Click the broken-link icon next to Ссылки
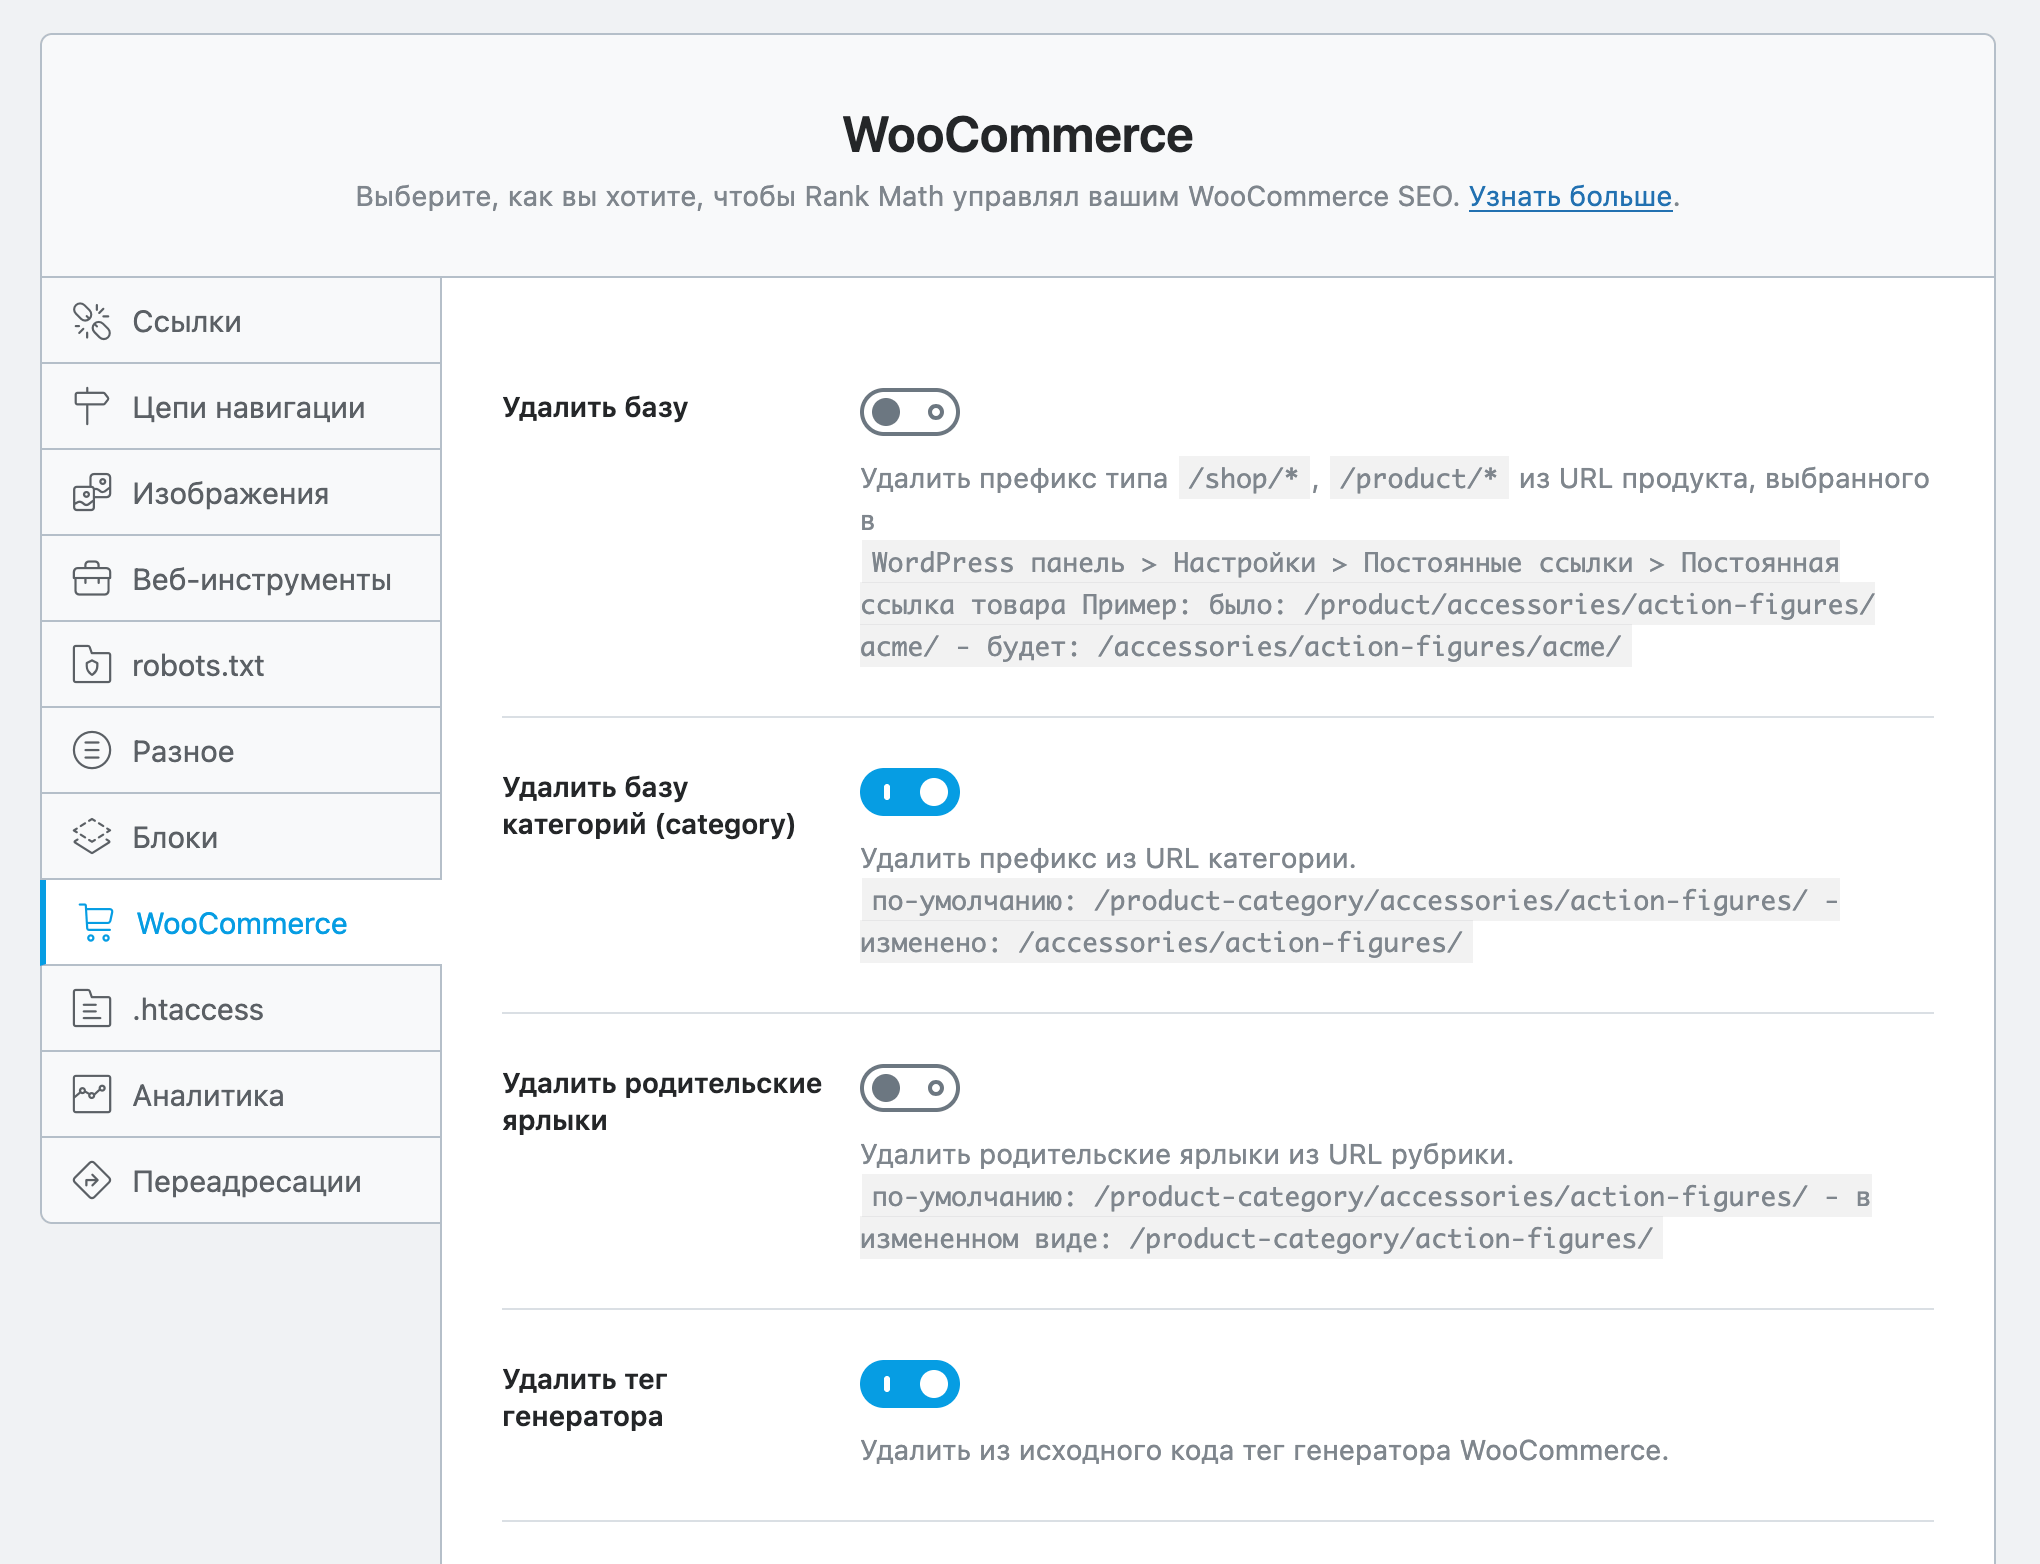The height and width of the screenshot is (1564, 2040). coord(92,321)
